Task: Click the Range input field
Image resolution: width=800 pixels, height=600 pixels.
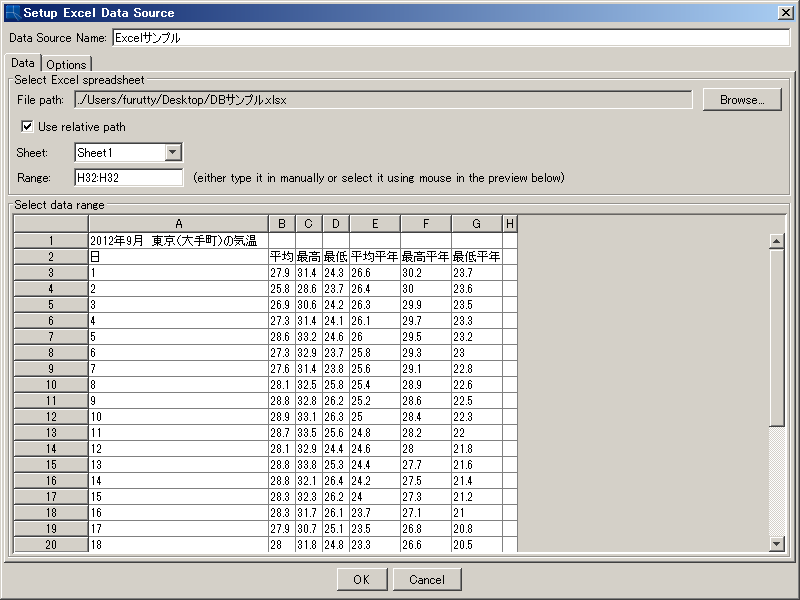Action: [x=129, y=178]
